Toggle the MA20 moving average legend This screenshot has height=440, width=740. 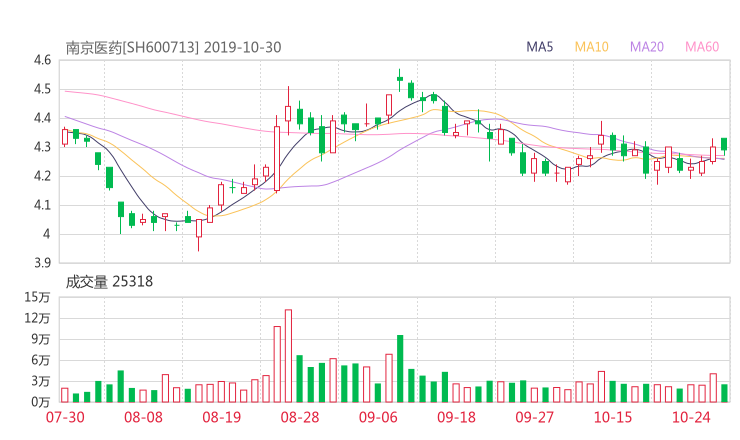click(647, 47)
